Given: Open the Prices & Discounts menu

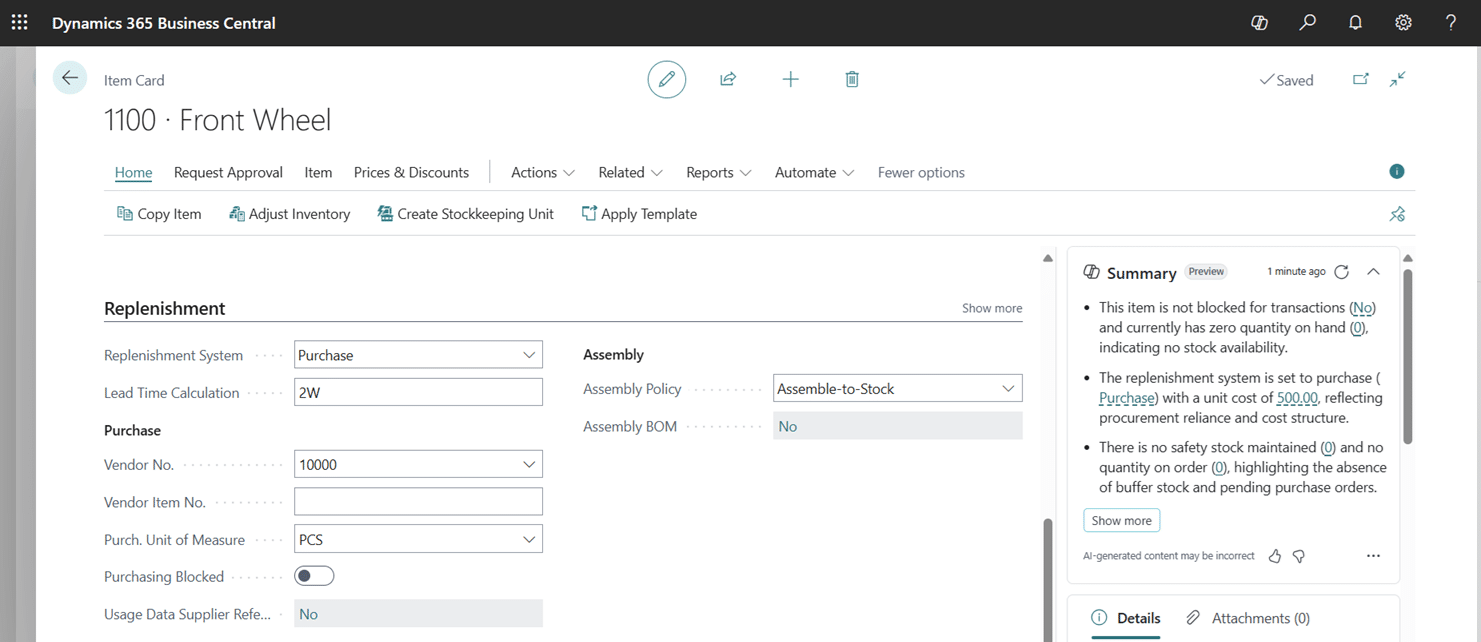Looking at the screenshot, I should click(411, 172).
